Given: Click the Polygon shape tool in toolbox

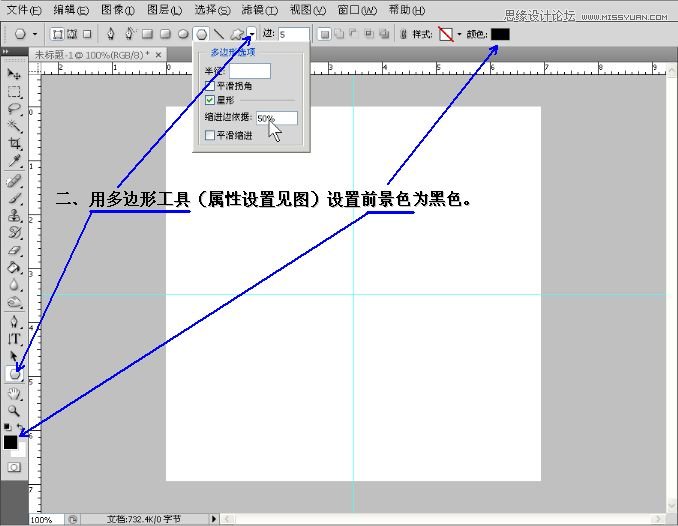Looking at the screenshot, I should pos(14,374).
